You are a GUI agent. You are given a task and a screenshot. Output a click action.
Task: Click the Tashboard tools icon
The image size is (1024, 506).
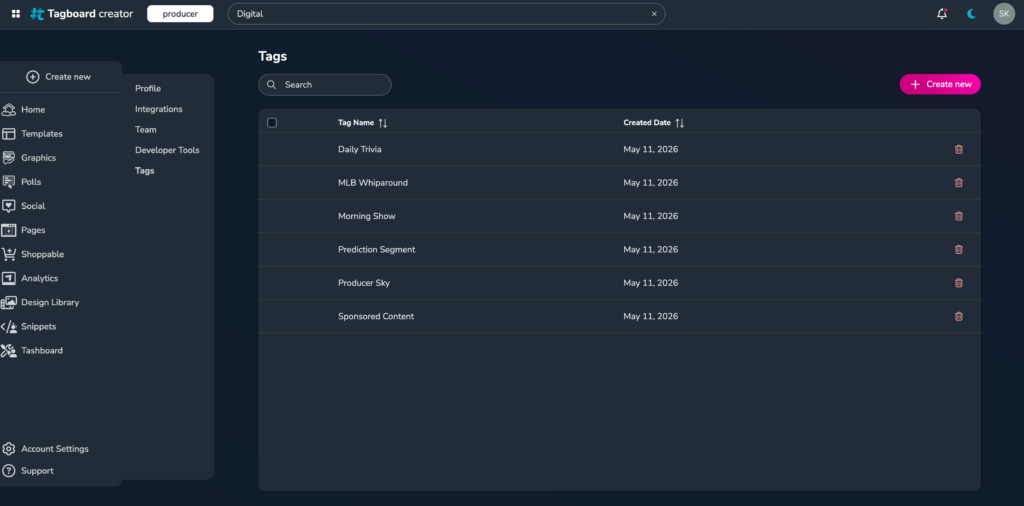[x=8, y=351]
